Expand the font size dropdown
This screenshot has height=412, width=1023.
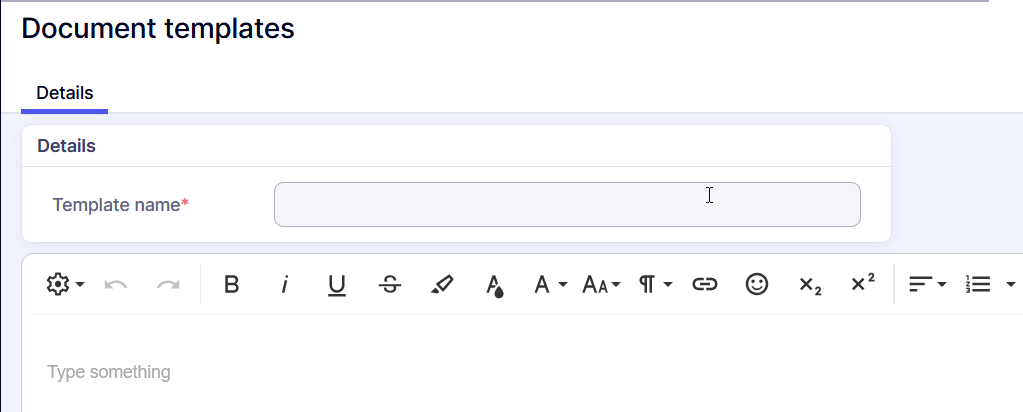601,285
